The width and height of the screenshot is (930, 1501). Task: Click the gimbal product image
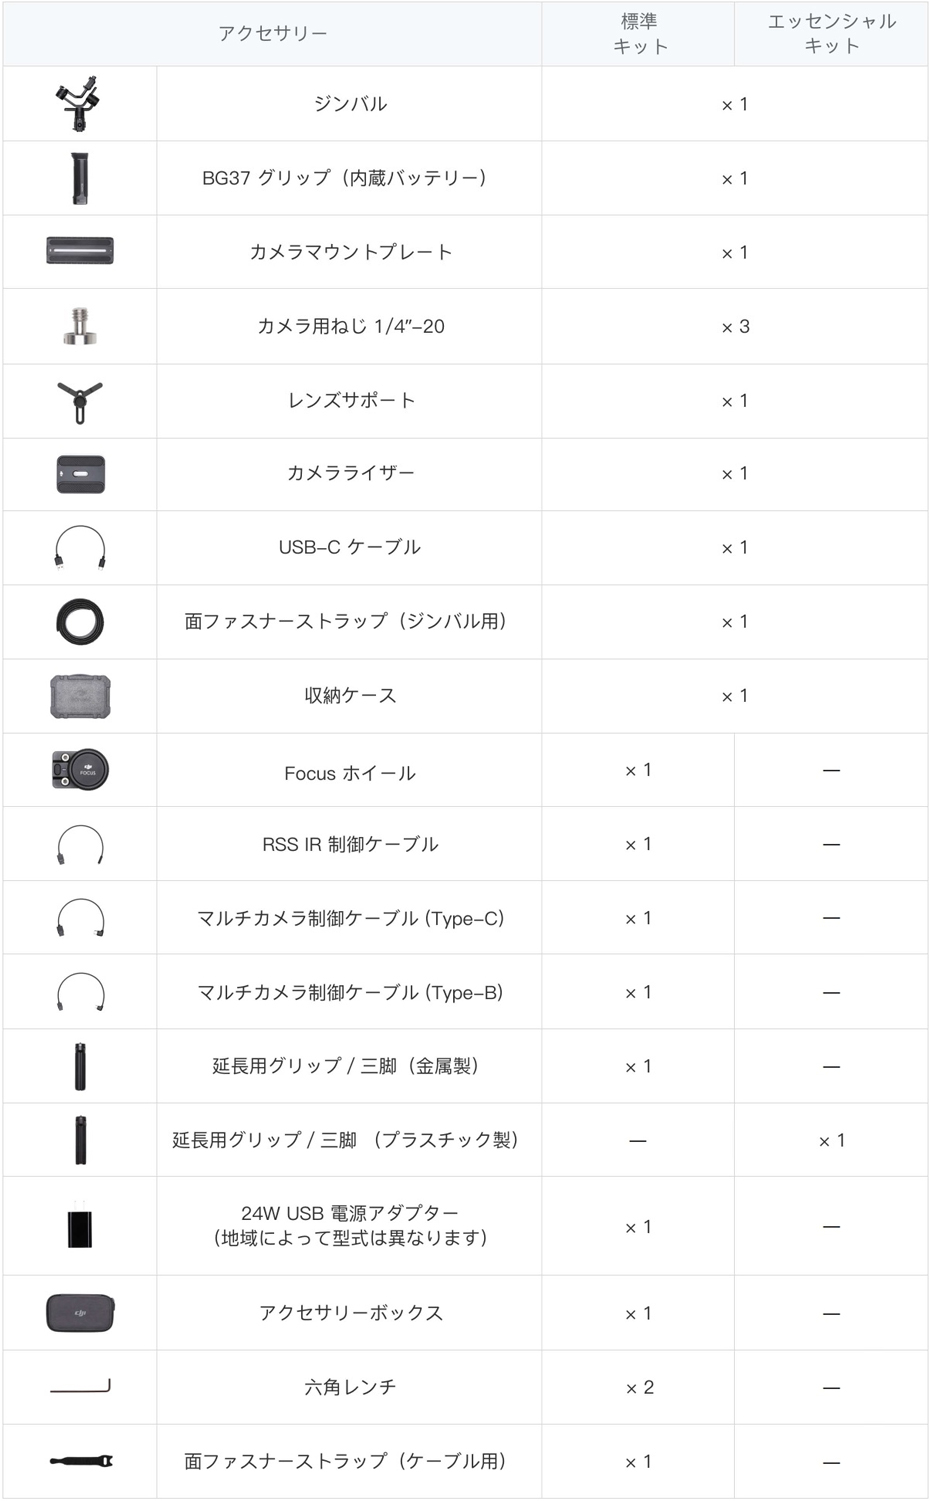pyautogui.click(x=80, y=104)
